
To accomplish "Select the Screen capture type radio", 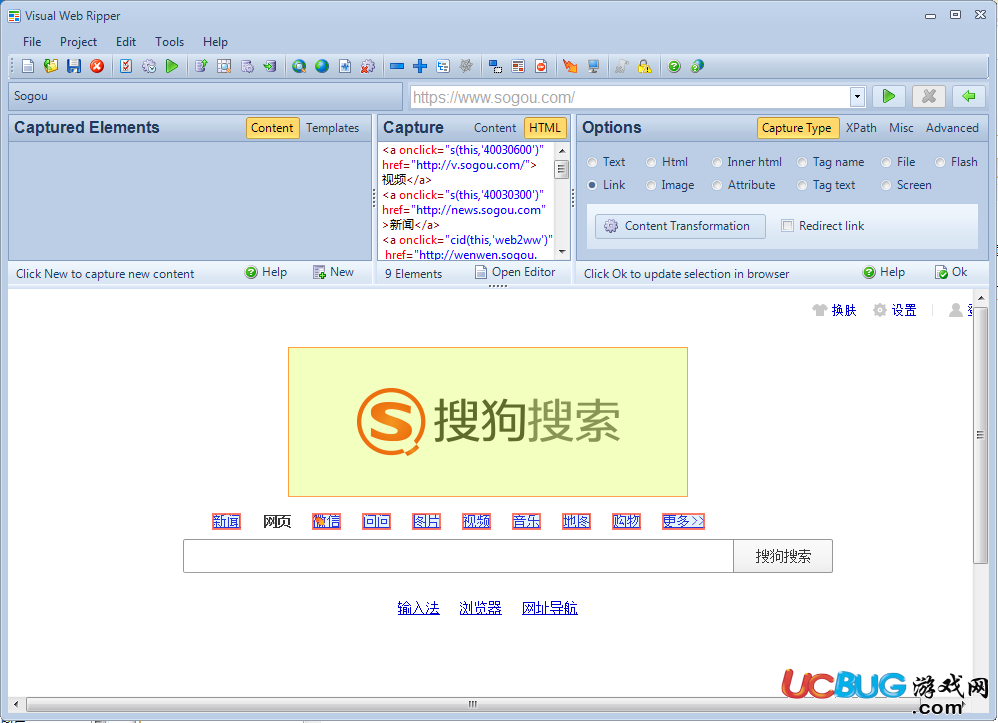I will [887, 185].
